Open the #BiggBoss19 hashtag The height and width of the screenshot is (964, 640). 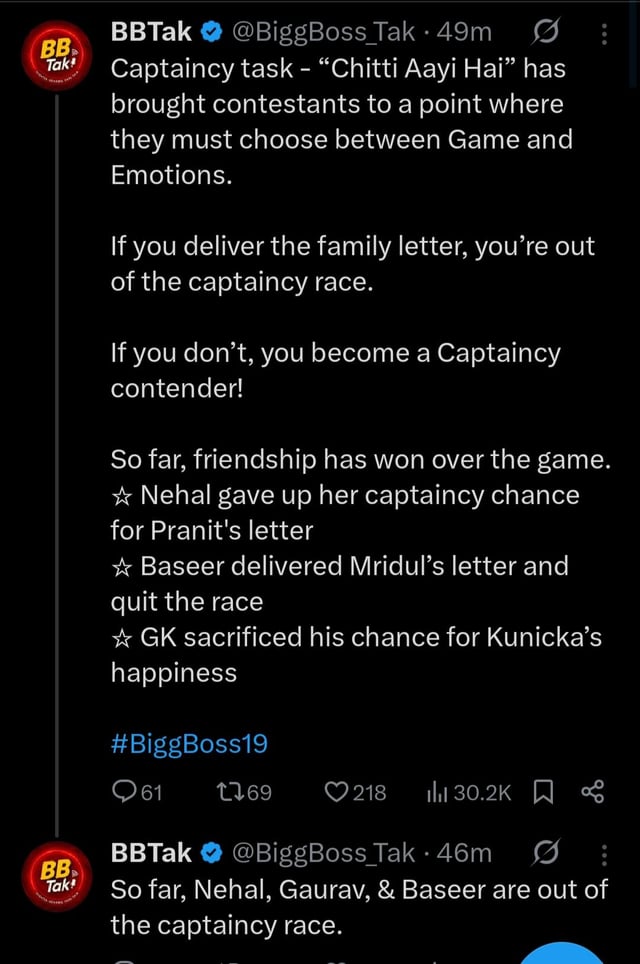pyautogui.click(x=189, y=744)
